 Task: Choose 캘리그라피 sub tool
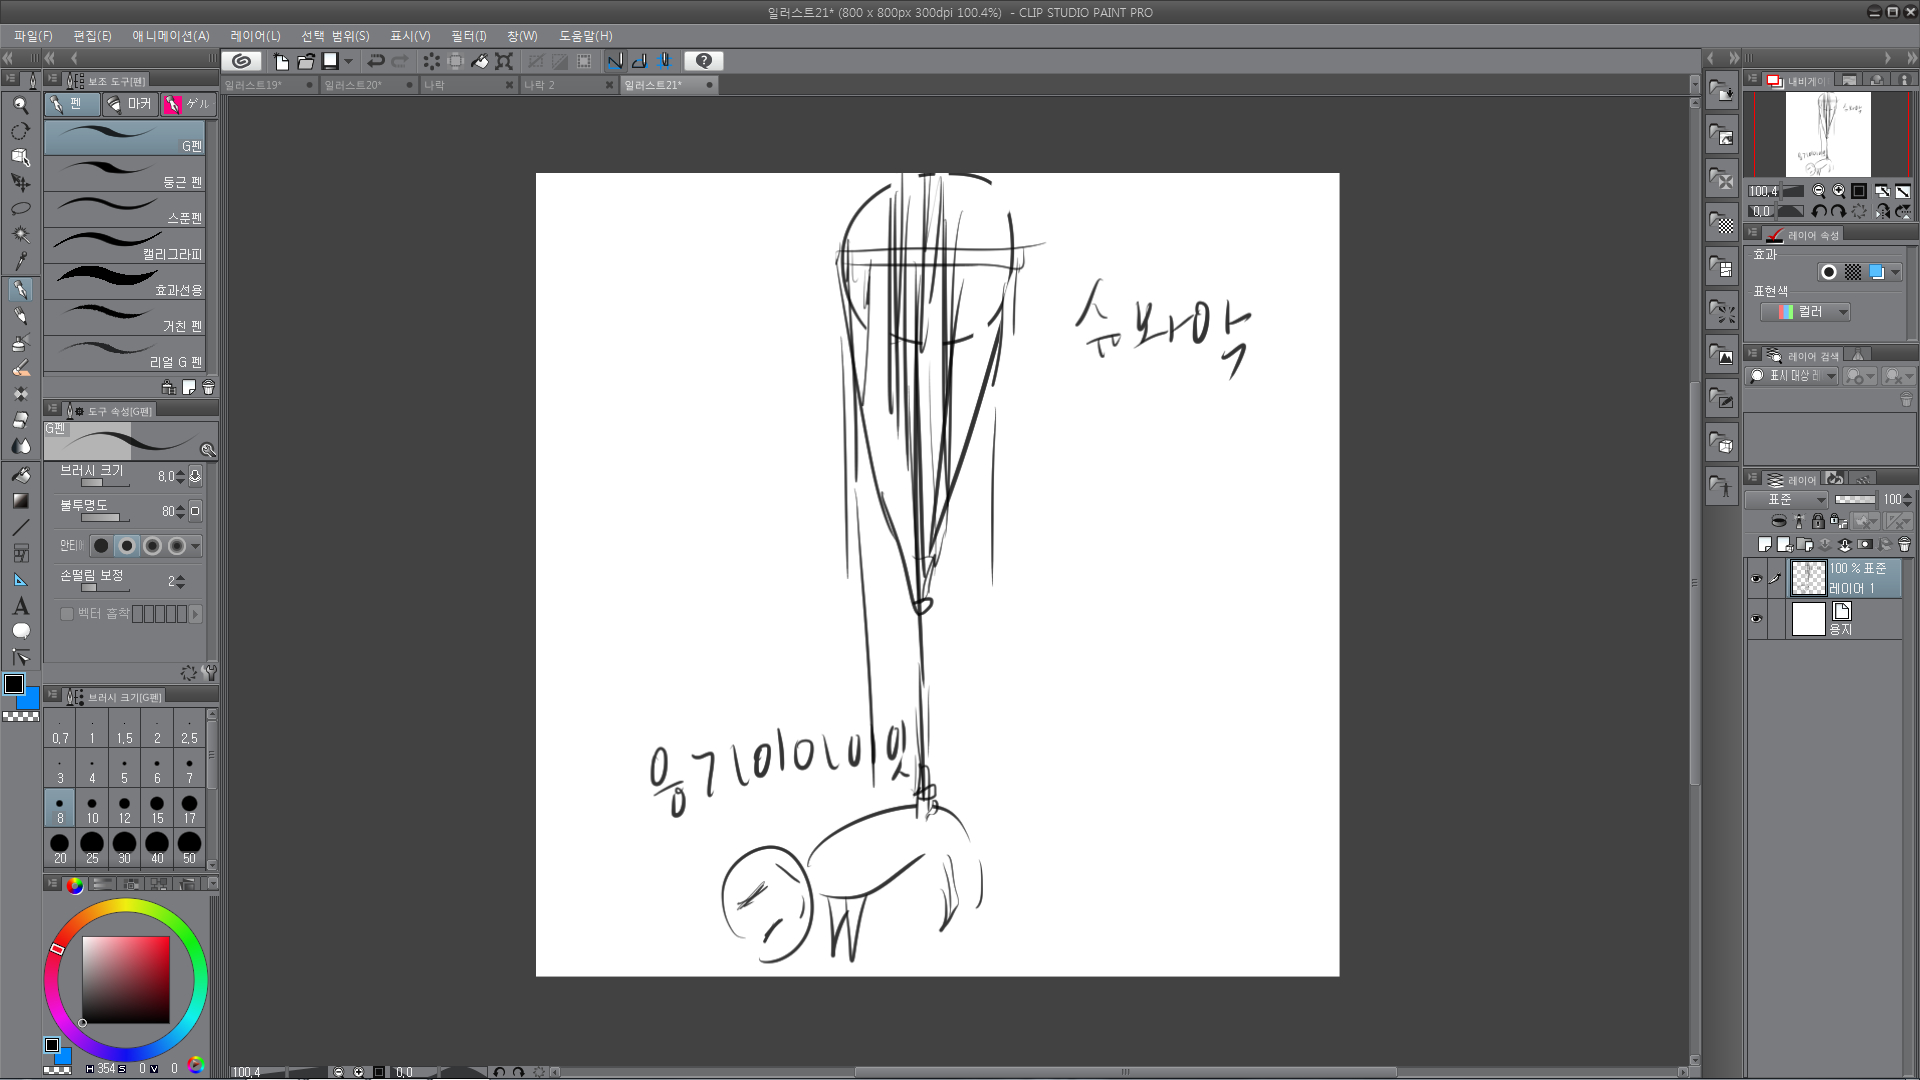125,246
